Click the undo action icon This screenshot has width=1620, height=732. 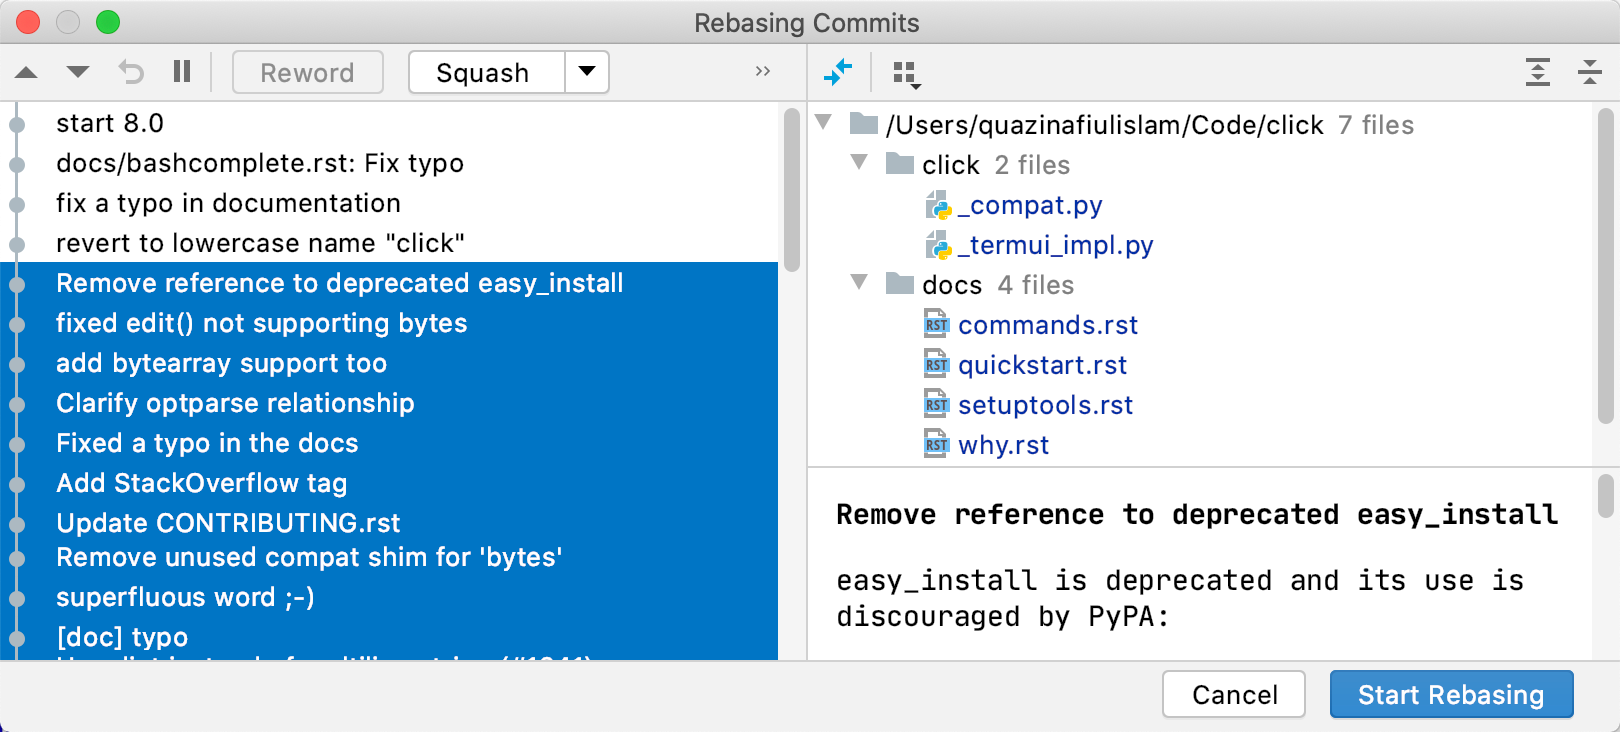coord(131,72)
